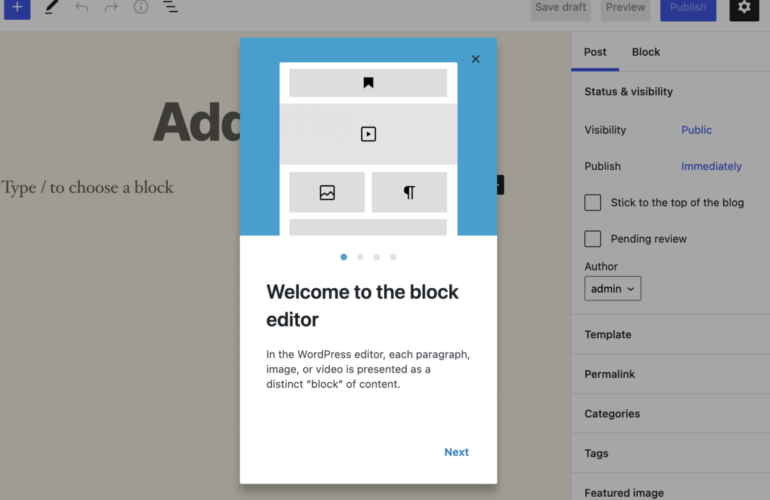
Task: Toggle the Settings gear sidebar
Action: coord(744,8)
